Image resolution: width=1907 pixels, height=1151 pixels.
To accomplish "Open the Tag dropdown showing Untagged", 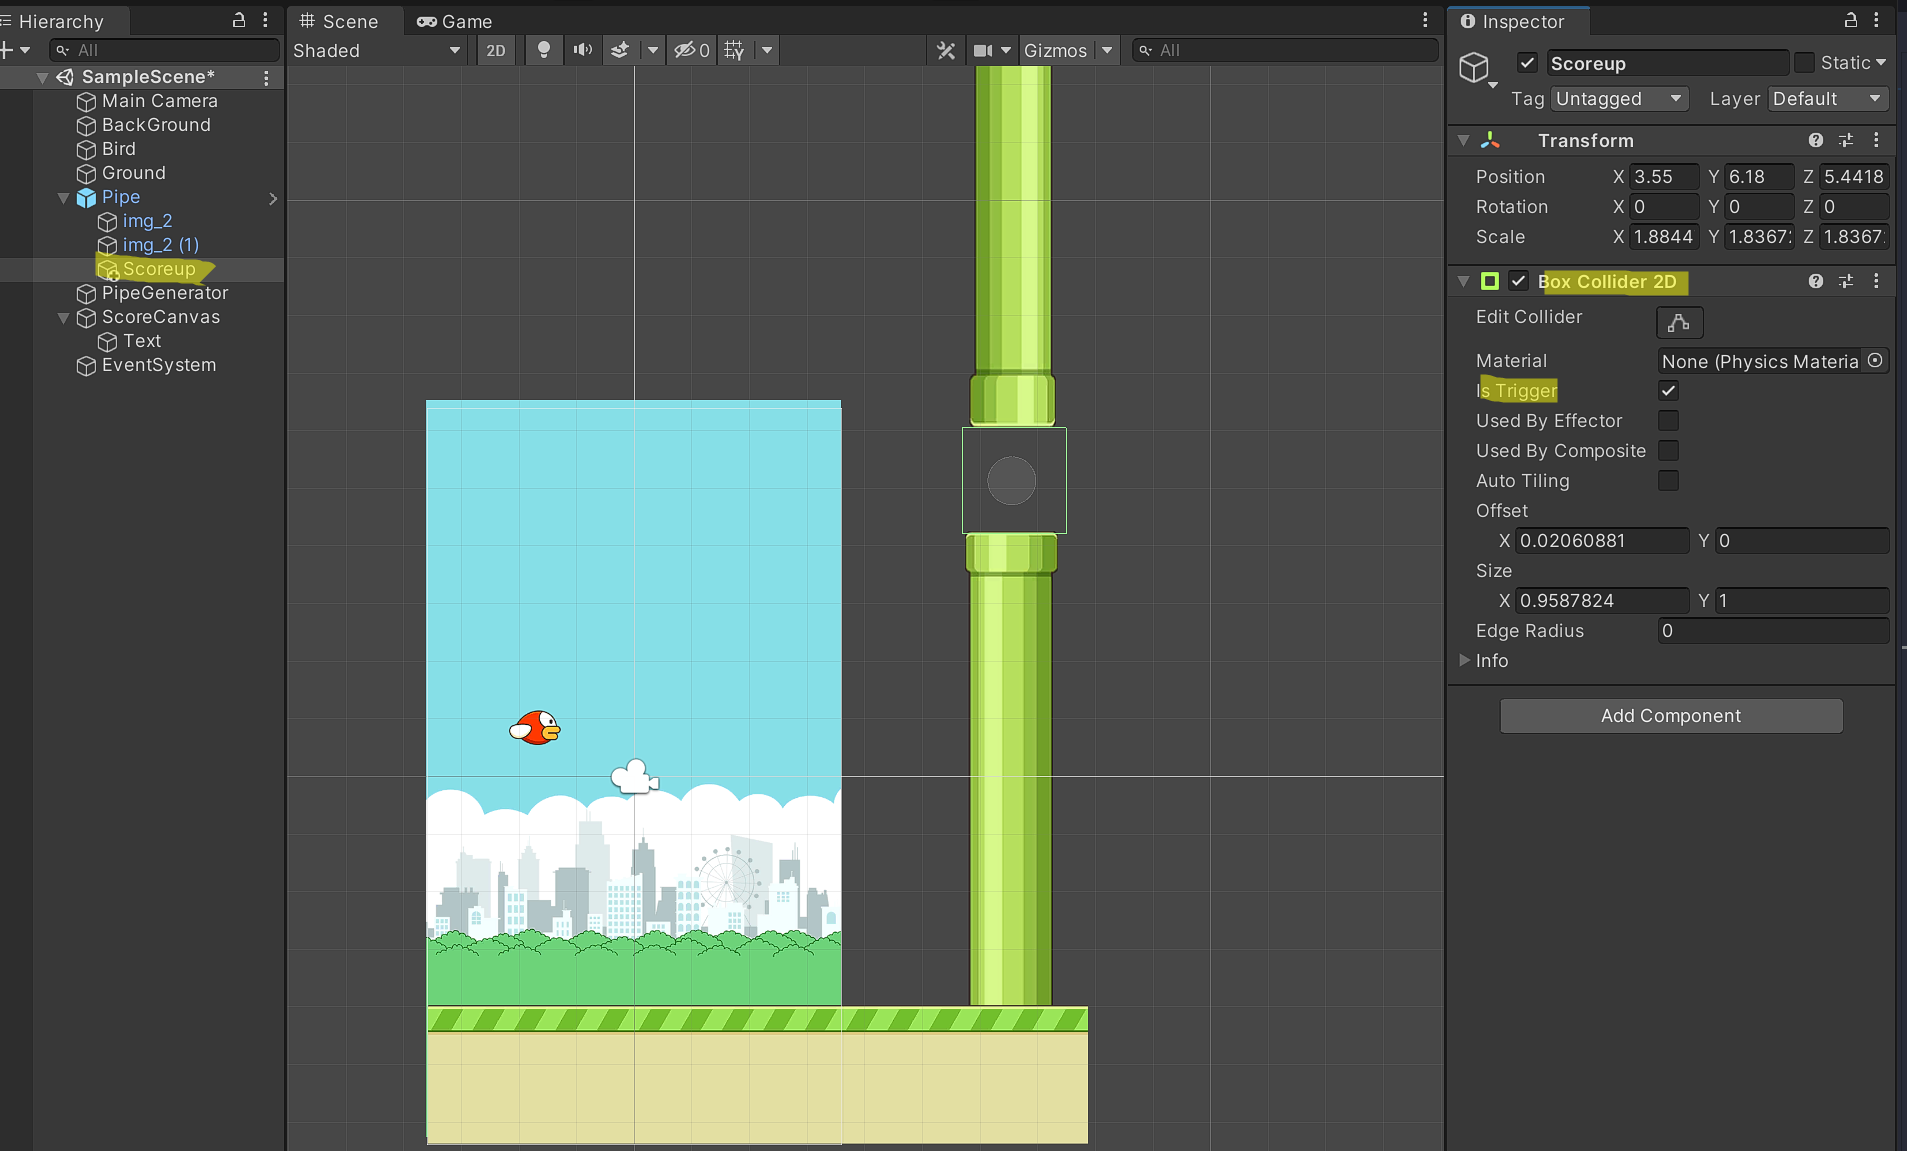I will (1619, 99).
